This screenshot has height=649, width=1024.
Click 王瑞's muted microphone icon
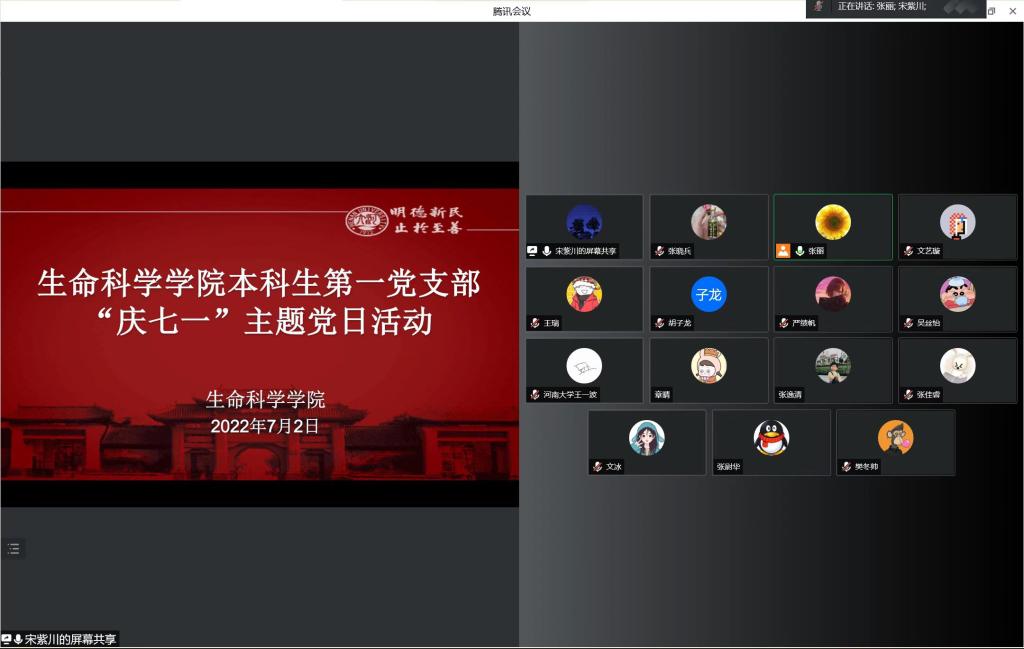(536, 323)
